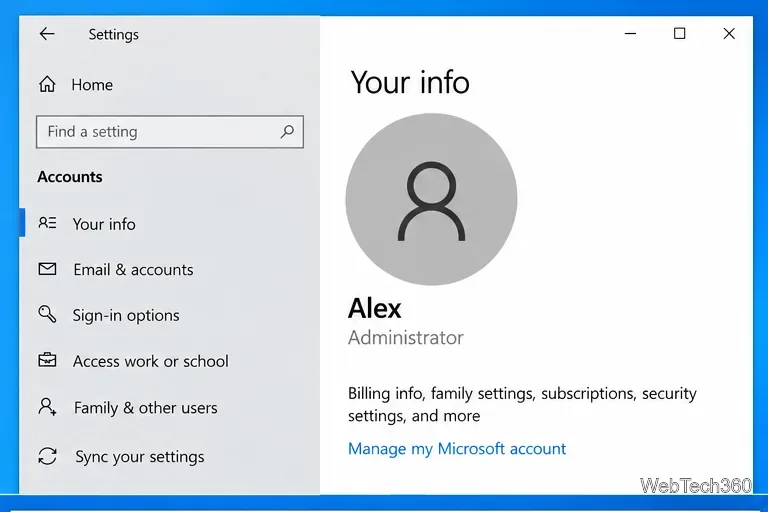Maximize the Settings window
Screen dimensions: 768x512
[x=679, y=34]
